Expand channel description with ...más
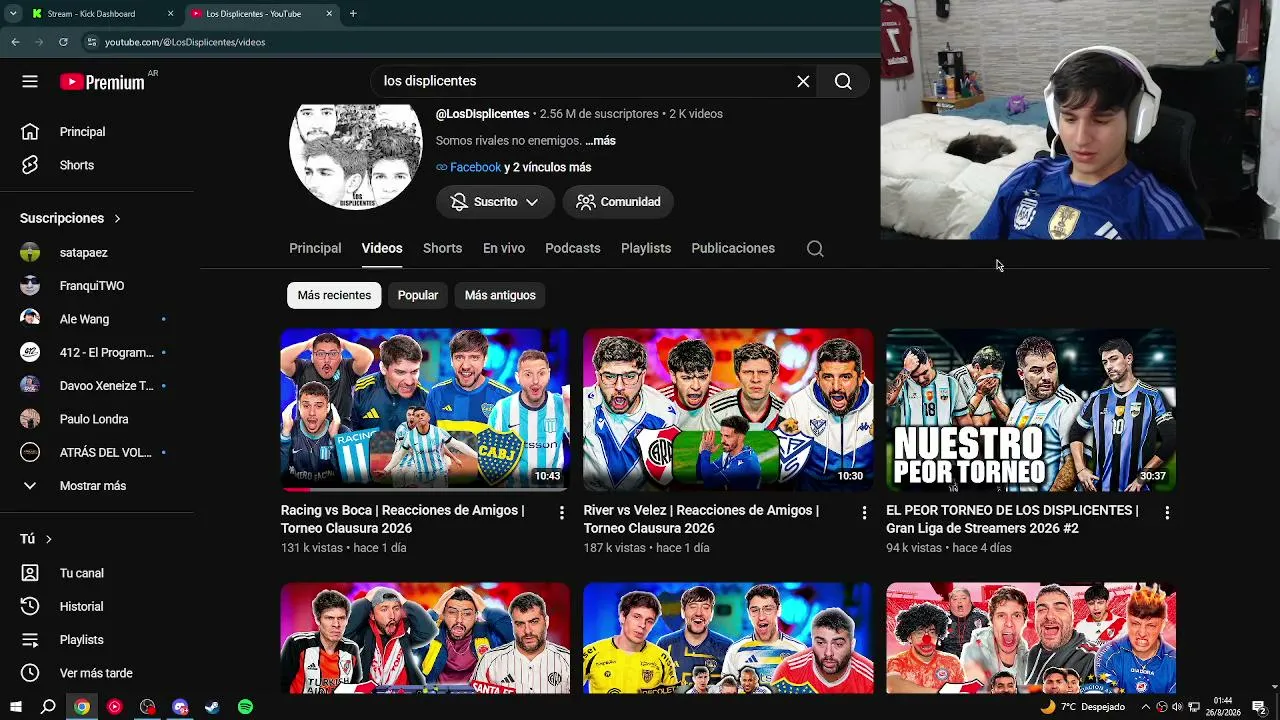Screen dimensions: 1280x720 coord(600,141)
